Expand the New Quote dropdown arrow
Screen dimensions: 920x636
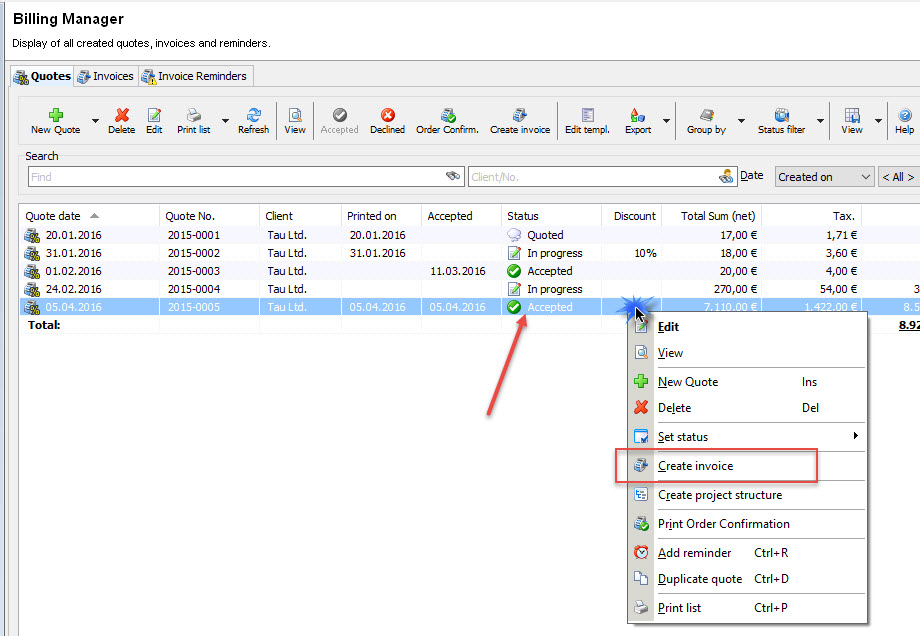click(x=95, y=122)
